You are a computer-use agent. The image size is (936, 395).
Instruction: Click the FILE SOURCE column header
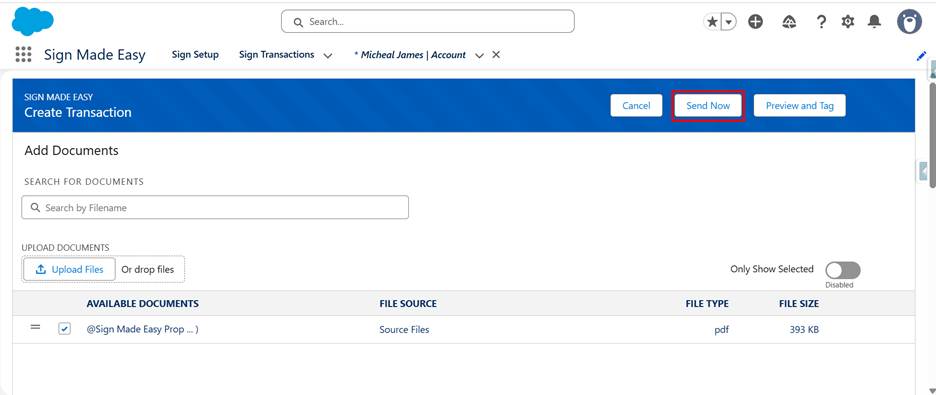[408, 304]
